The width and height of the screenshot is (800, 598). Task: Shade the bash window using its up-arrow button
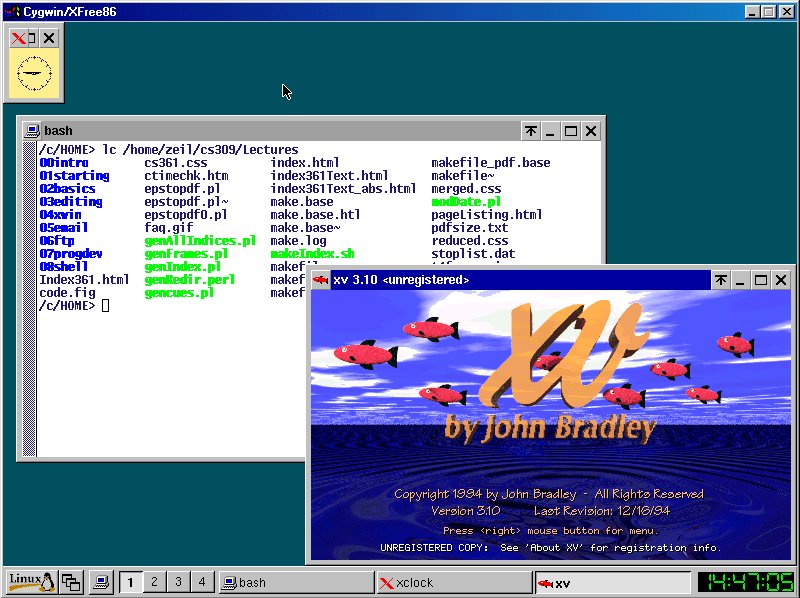pyautogui.click(x=531, y=130)
